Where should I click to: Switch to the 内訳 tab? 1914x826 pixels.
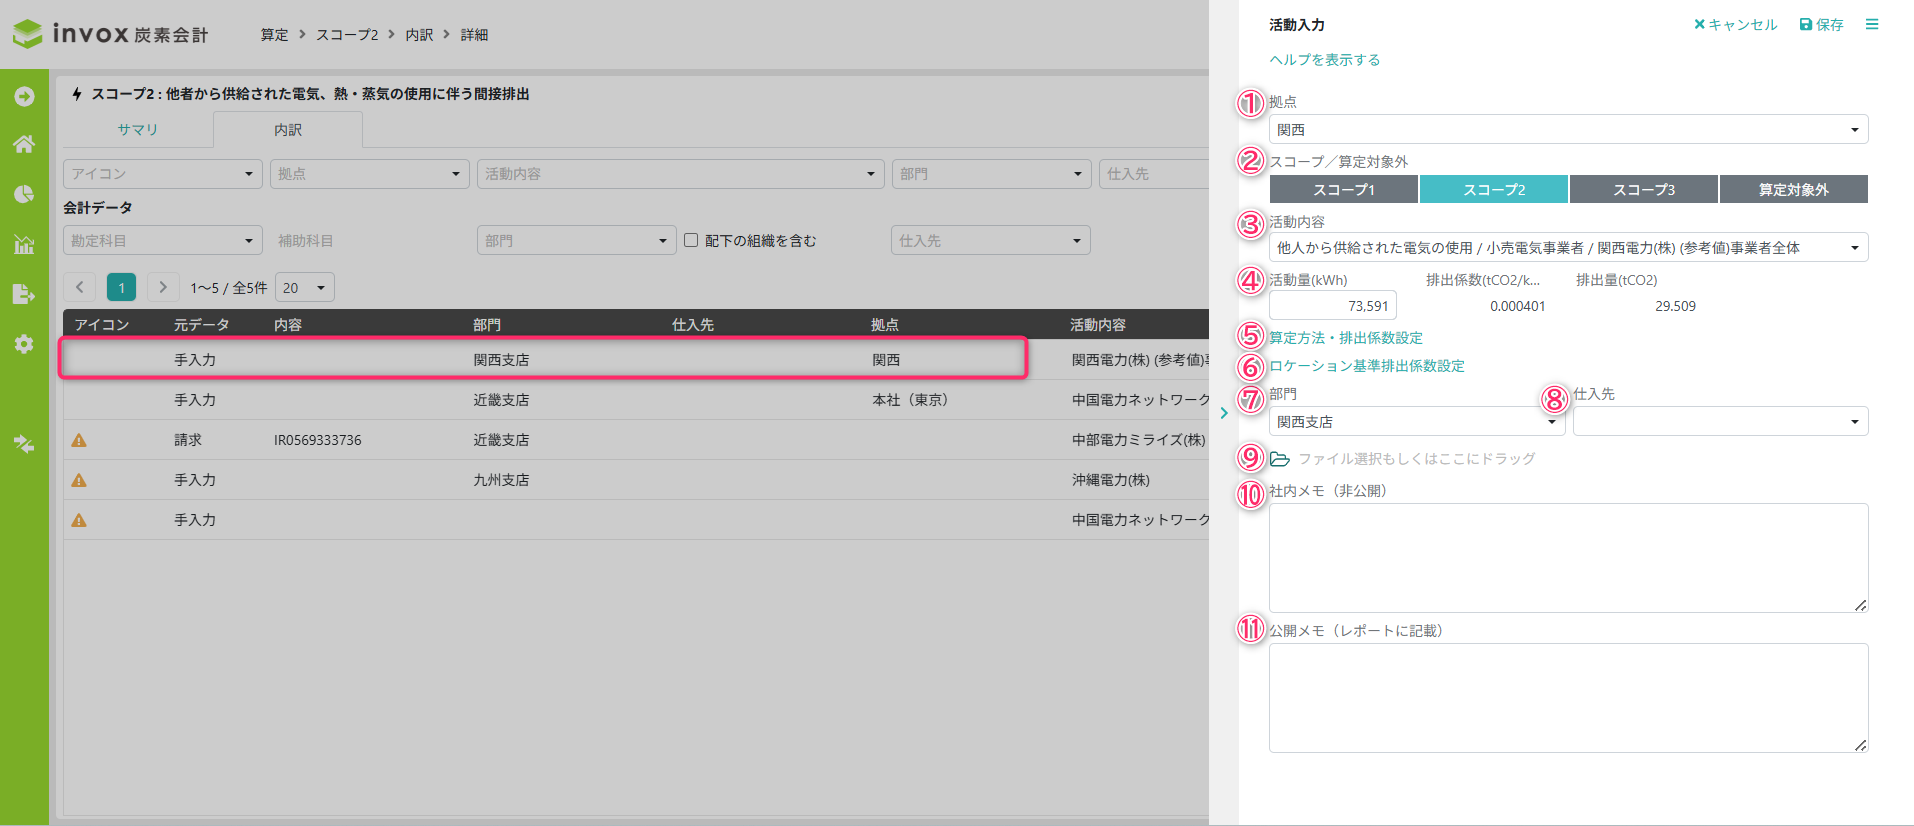pos(288,130)
